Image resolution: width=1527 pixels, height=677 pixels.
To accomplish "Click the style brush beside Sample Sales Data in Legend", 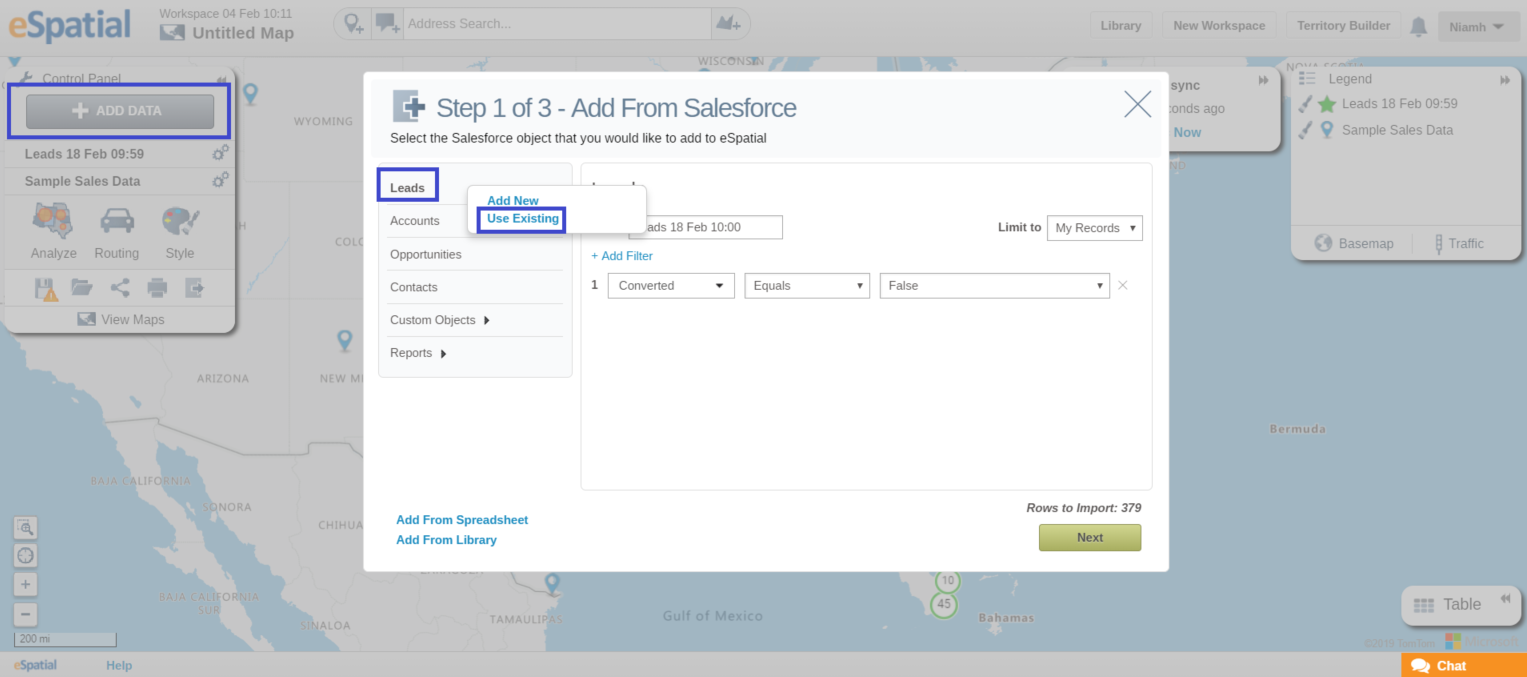I will pos(1305,130).
